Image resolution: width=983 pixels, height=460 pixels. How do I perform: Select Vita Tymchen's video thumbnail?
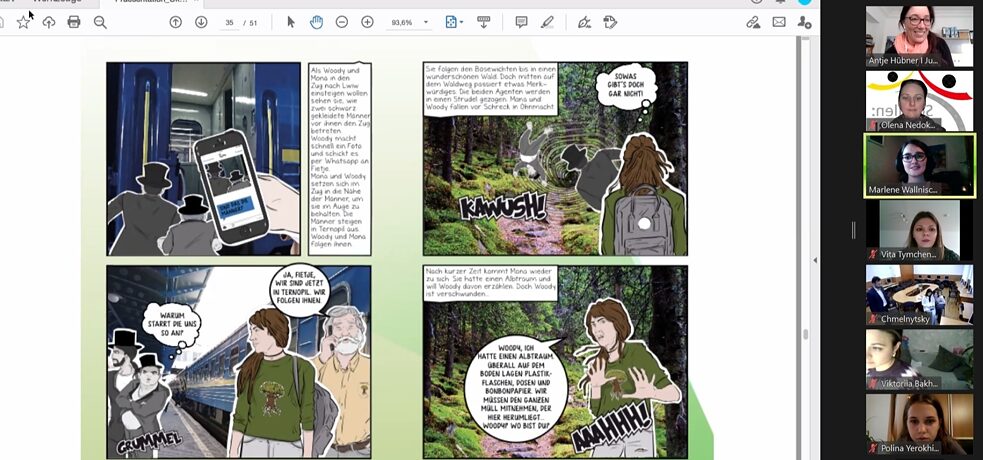point(919,231)
